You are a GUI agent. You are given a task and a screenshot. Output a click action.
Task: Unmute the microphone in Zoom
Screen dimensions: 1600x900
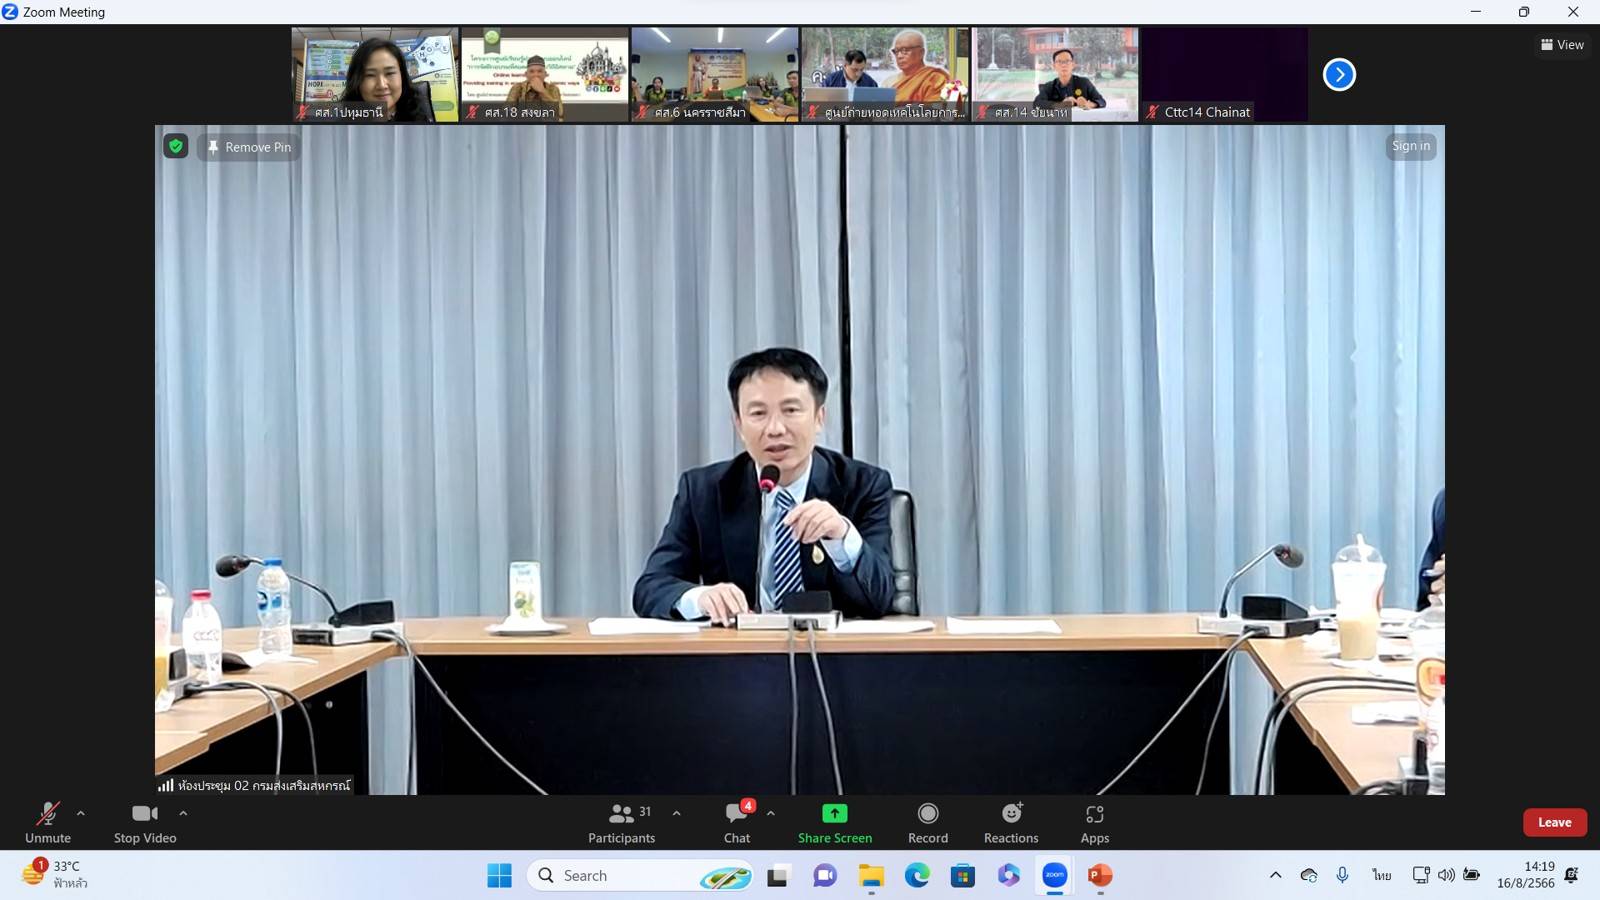(x=47, y=823)
